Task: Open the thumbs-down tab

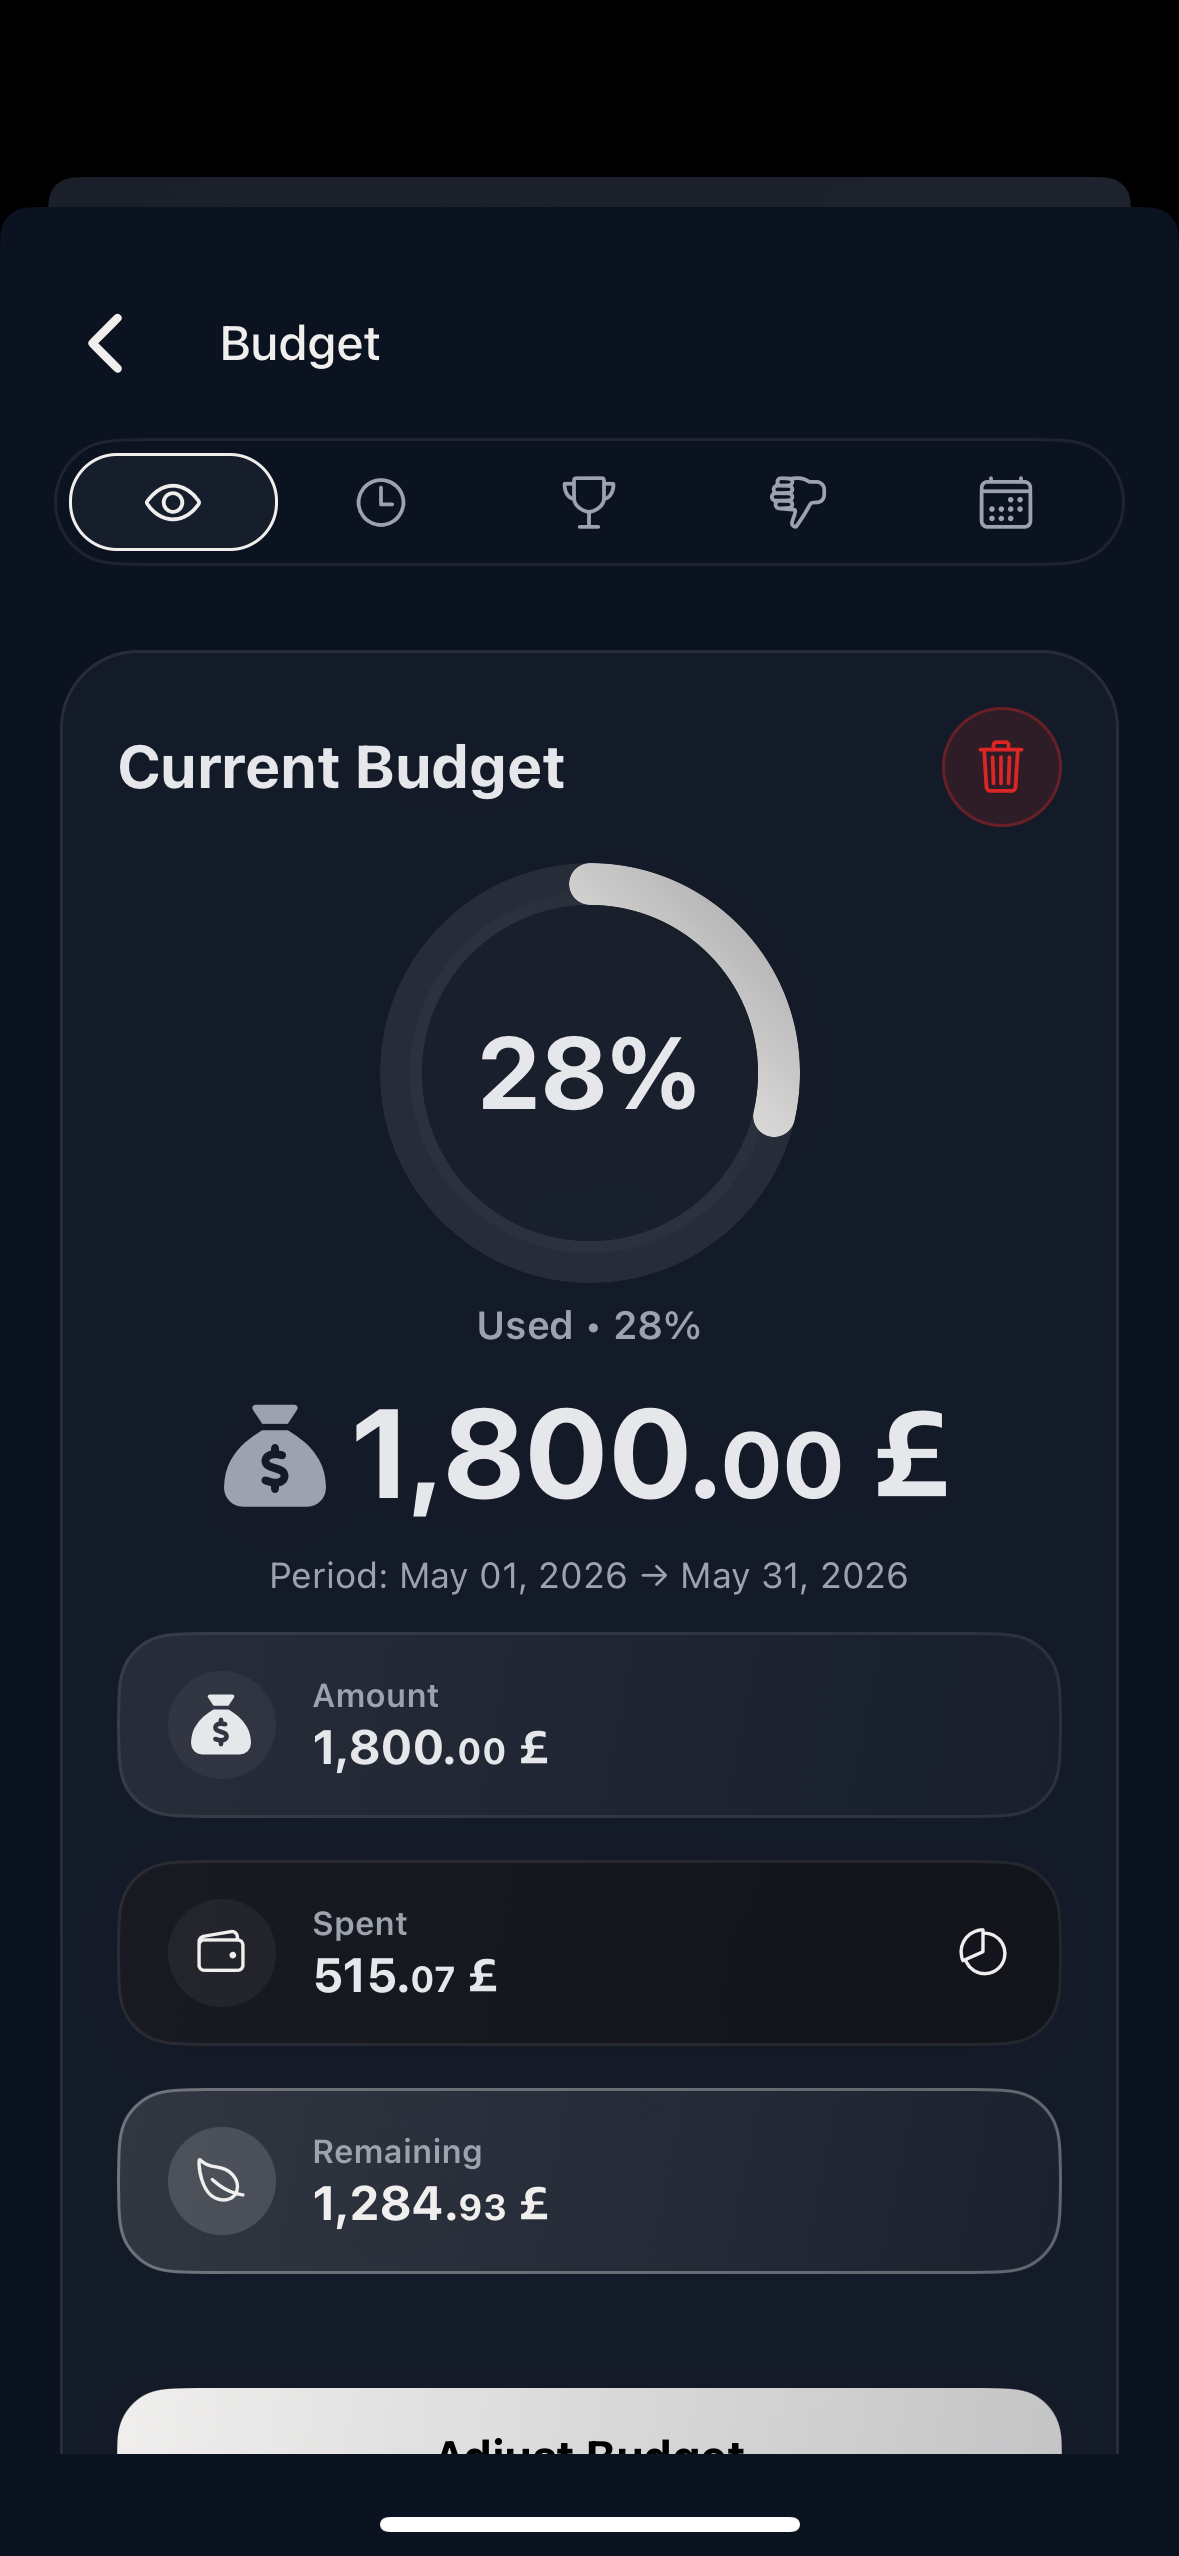Action: (x=798, y=502)
